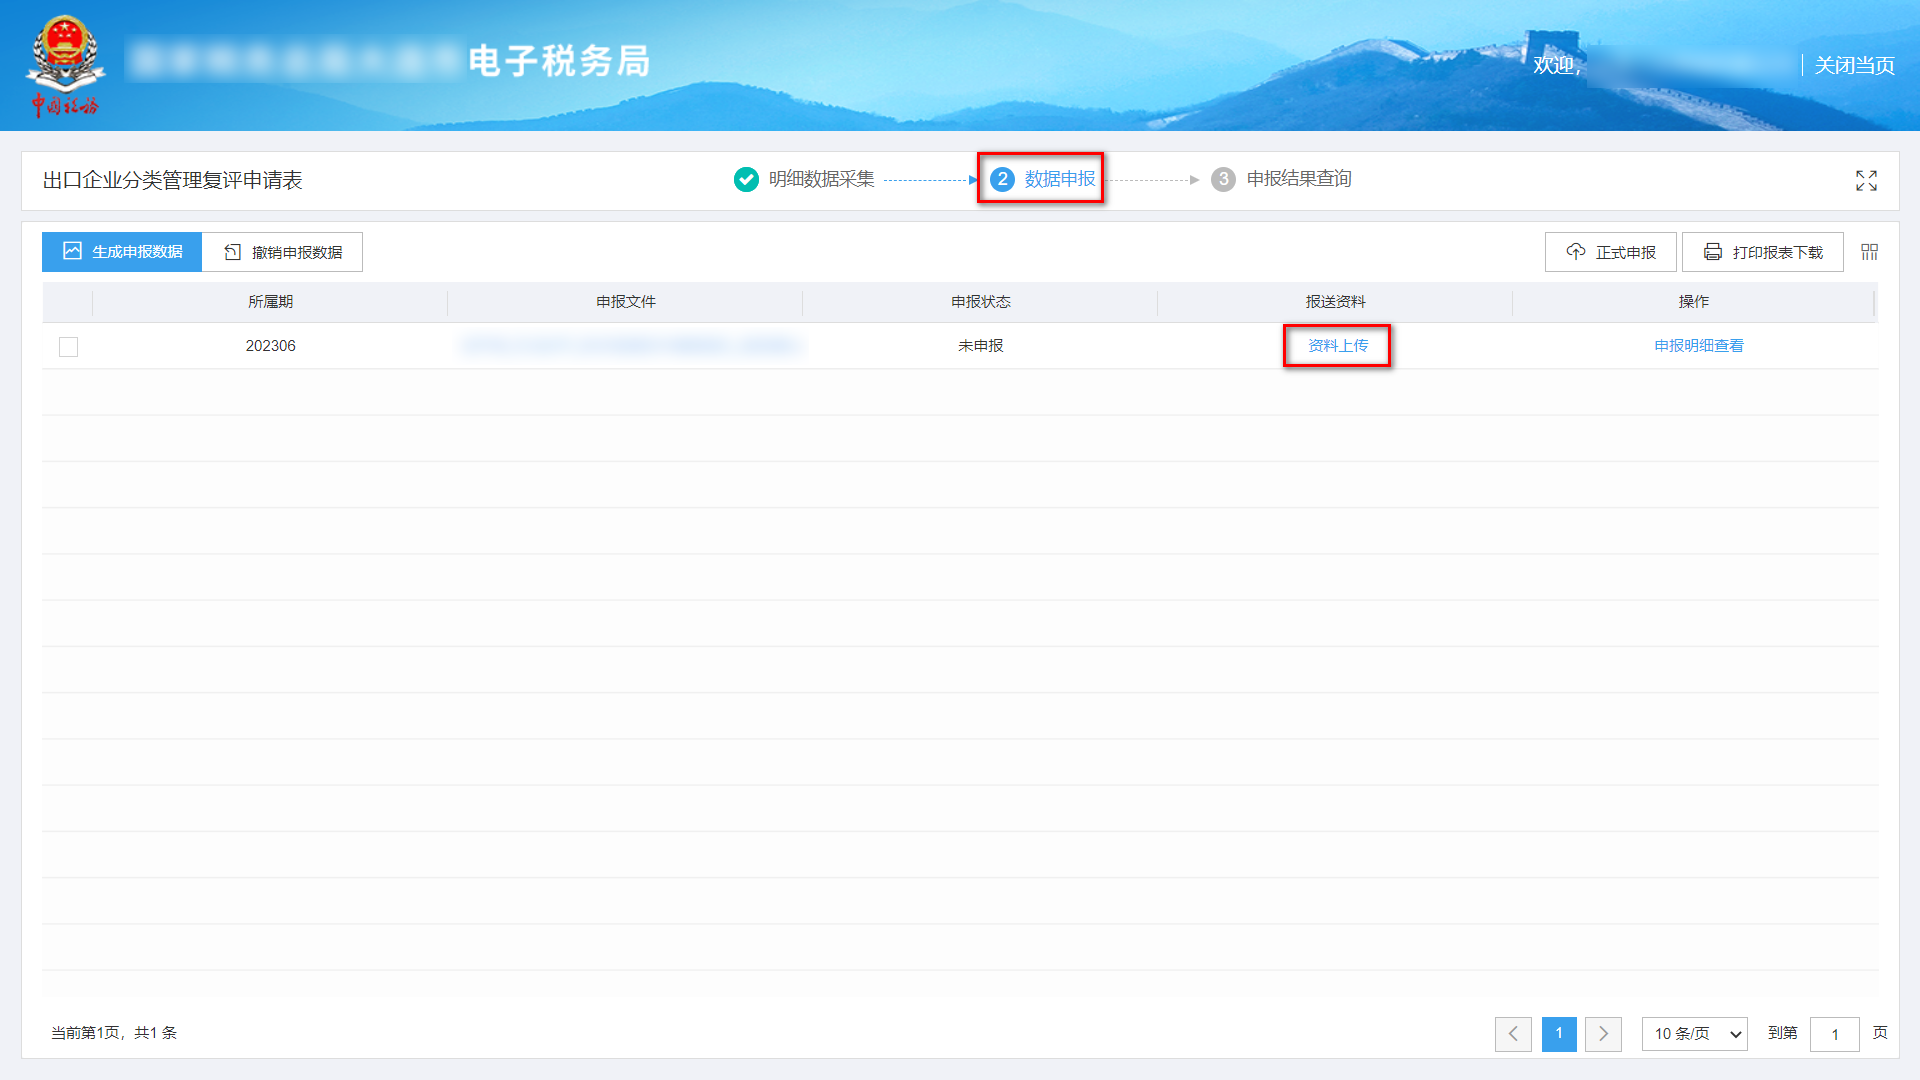Image resolution: width=1920 pixels, height=1080 pixels.
Task: Click the green checkmark on 明细数据采集 step
Action: coord(746,179)
